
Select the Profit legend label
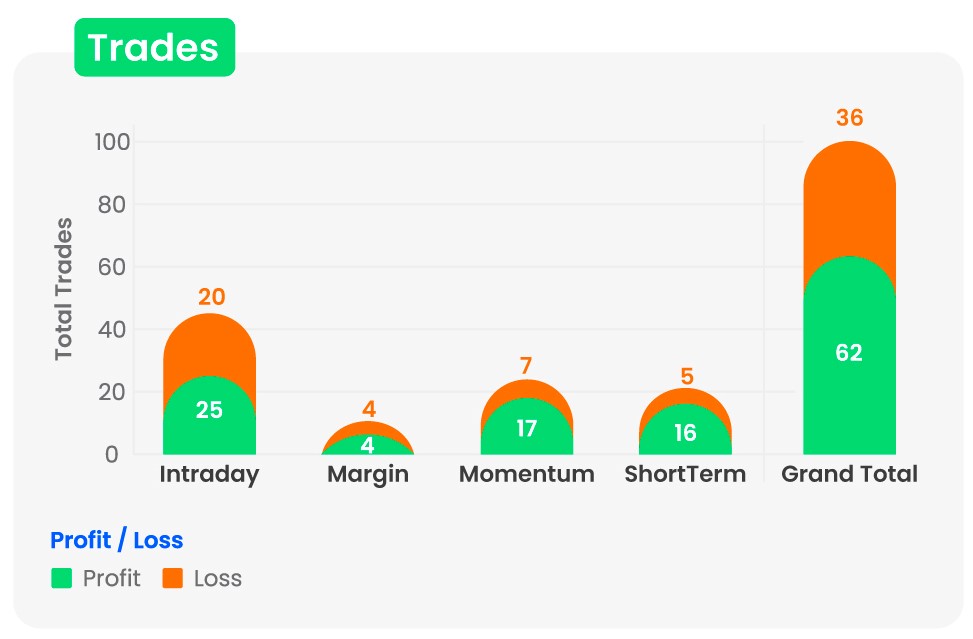(111, 578)
